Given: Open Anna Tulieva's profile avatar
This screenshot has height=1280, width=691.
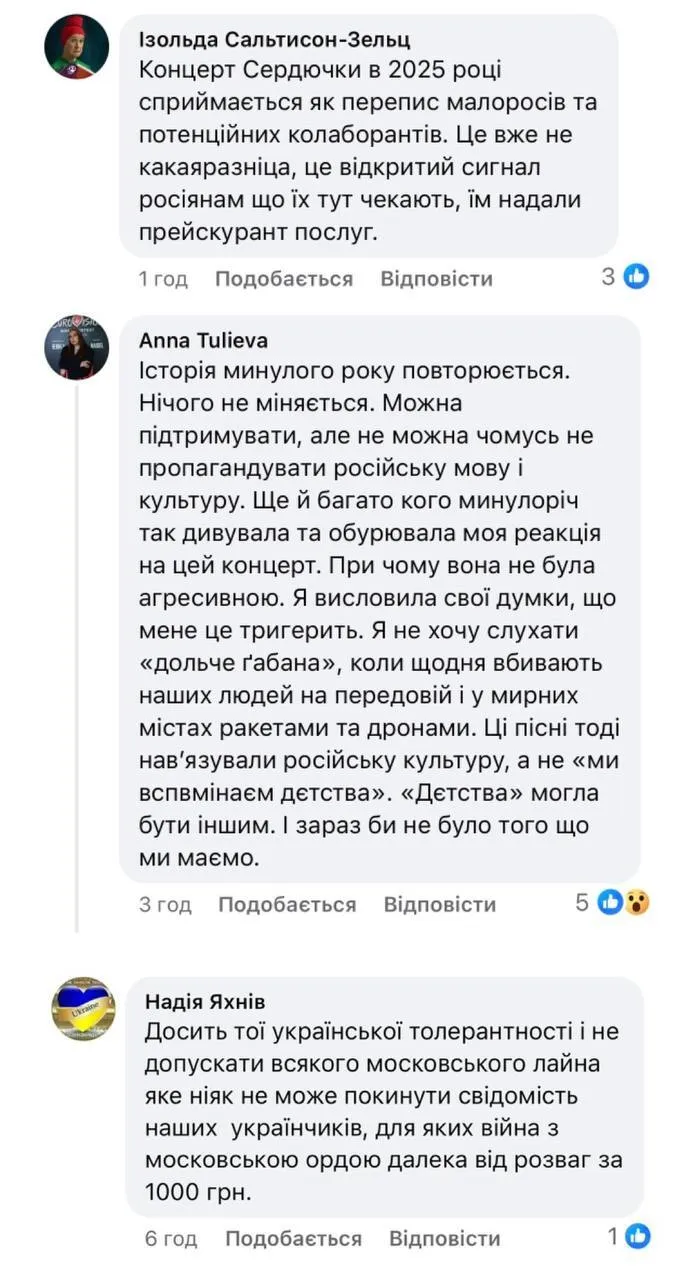Looking at the screenshot, I should (77, 349).
